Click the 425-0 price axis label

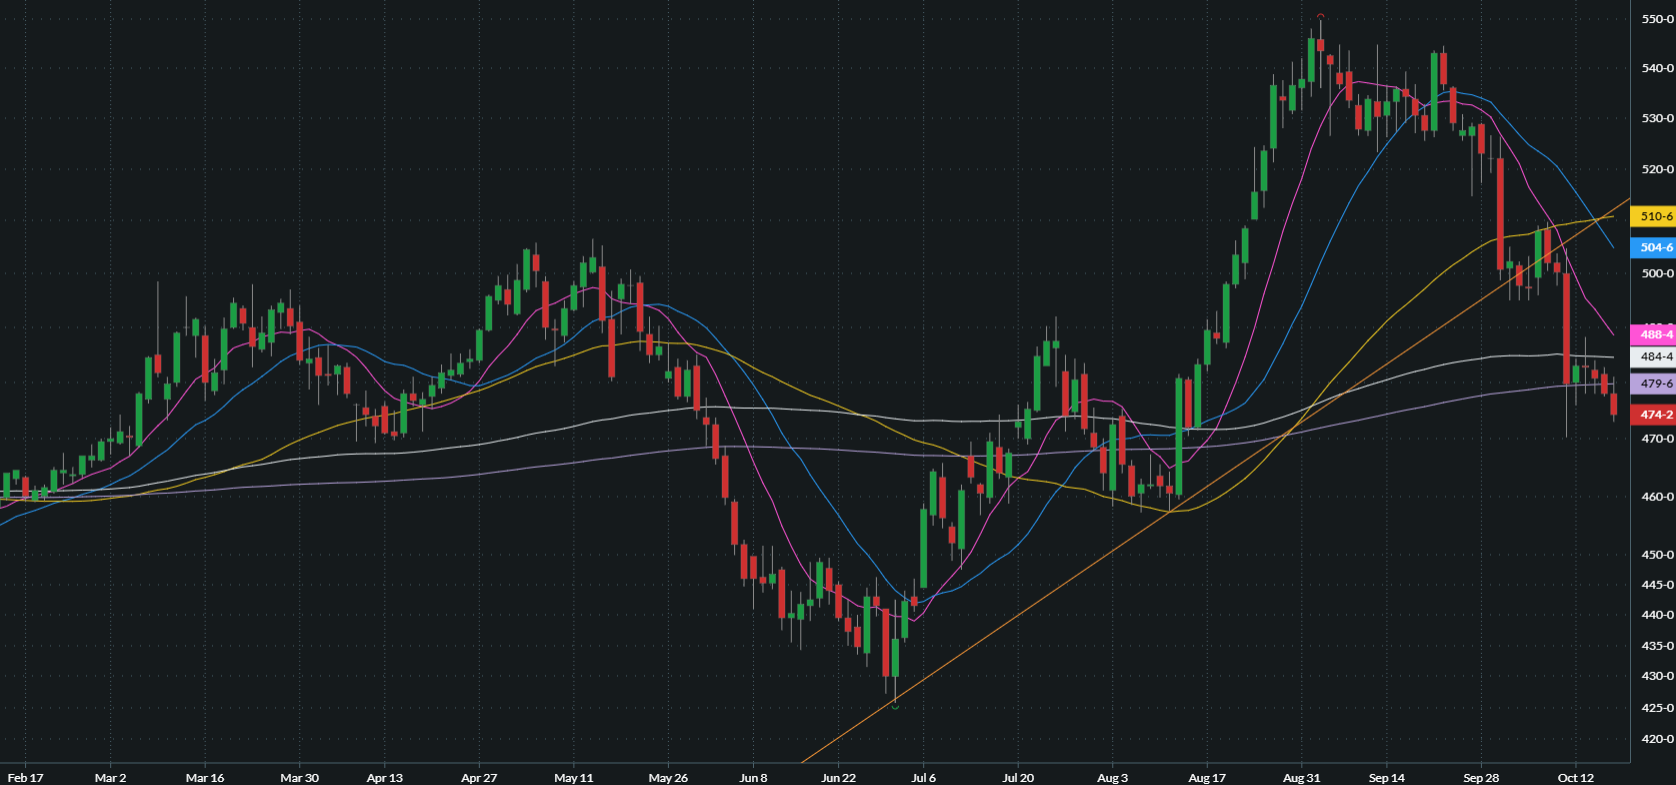pos(1657,708)
